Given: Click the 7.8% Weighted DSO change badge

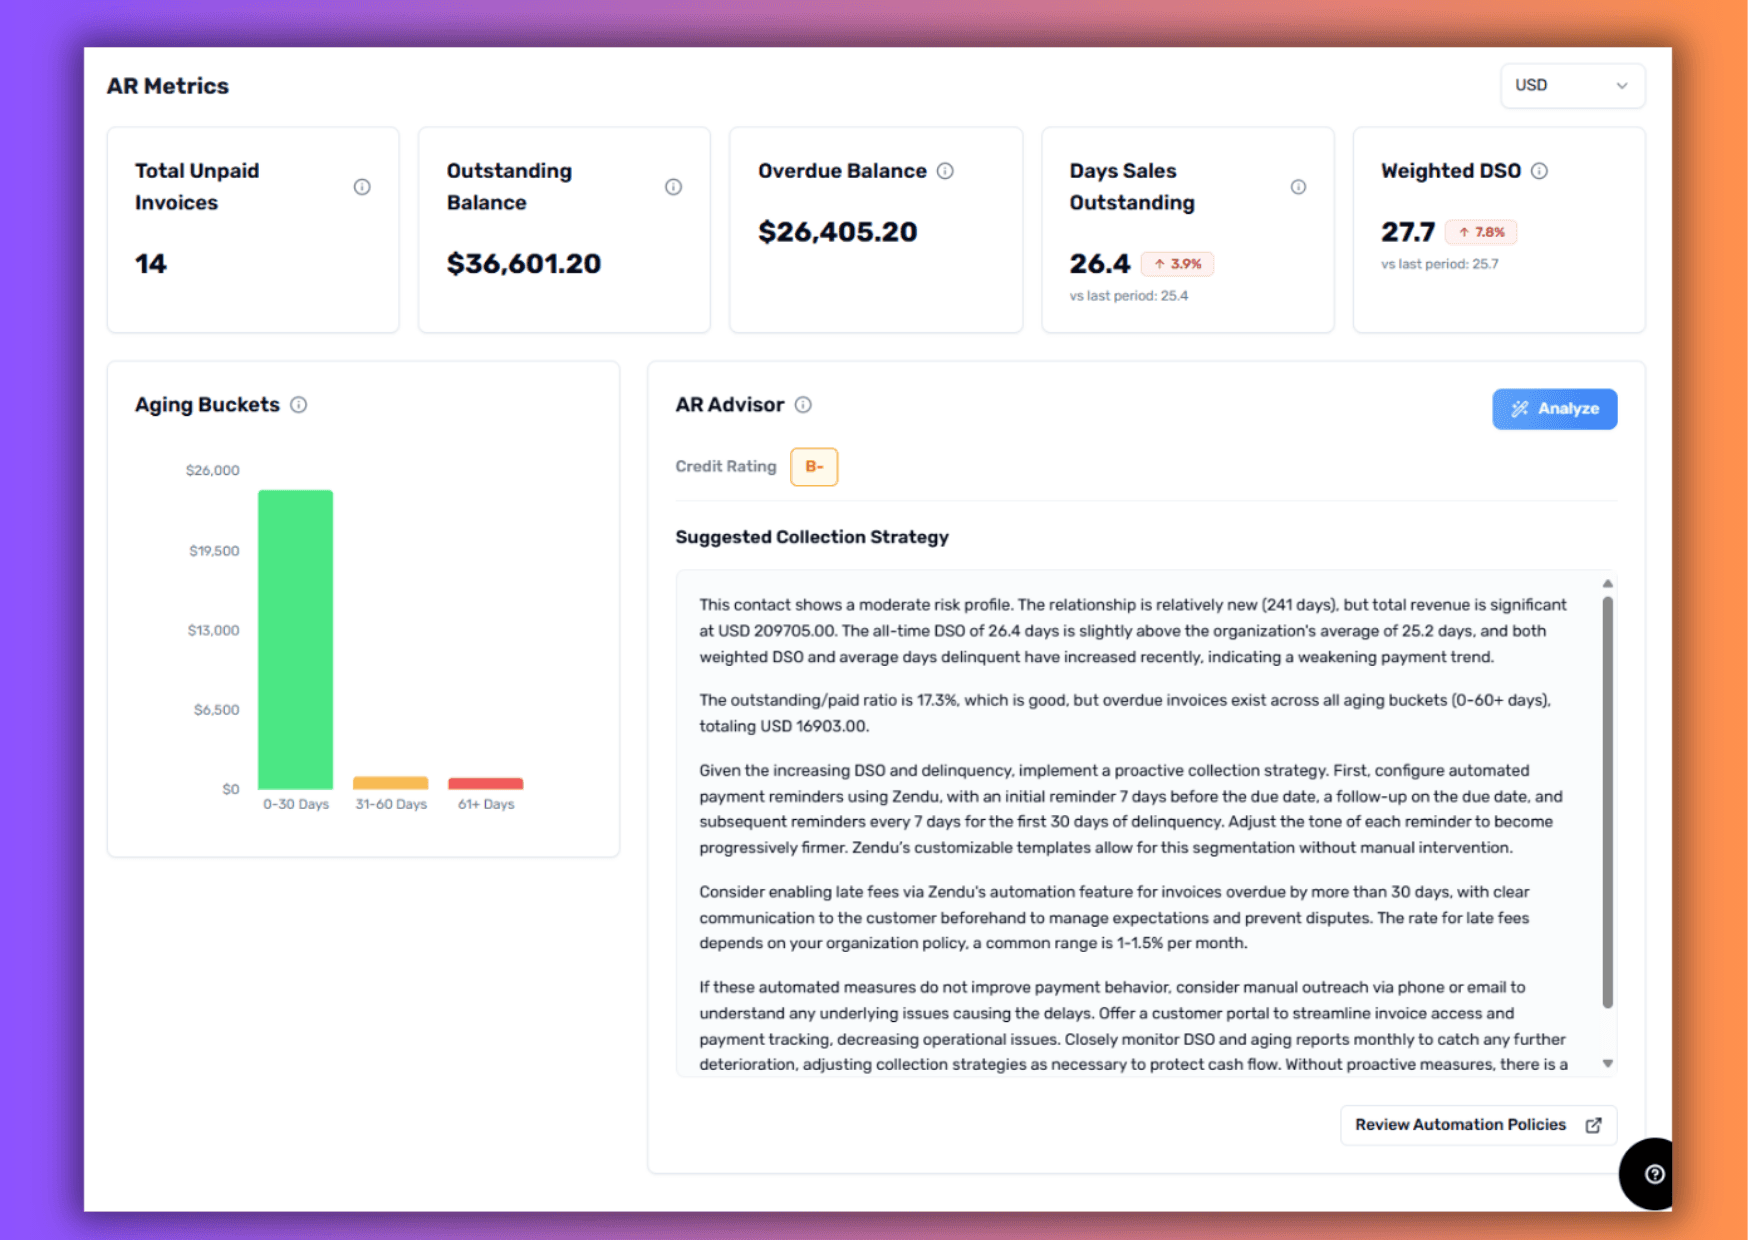Looking at the screenshot, I should tap(1481, 232).
